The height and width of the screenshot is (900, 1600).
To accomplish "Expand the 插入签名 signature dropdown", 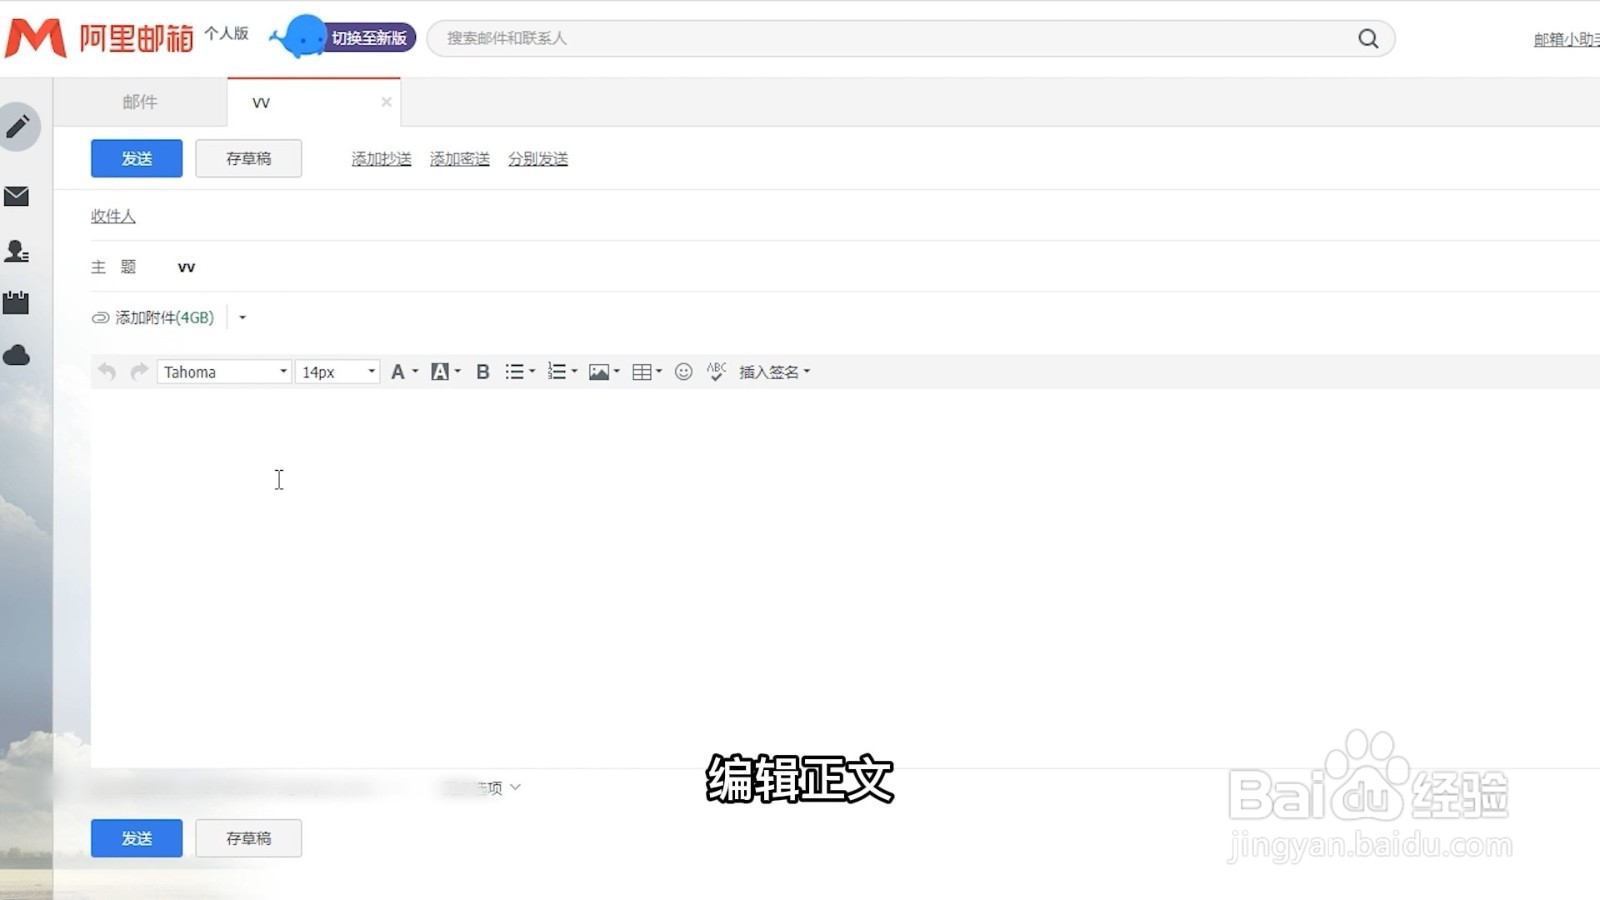I will point(773,371).
